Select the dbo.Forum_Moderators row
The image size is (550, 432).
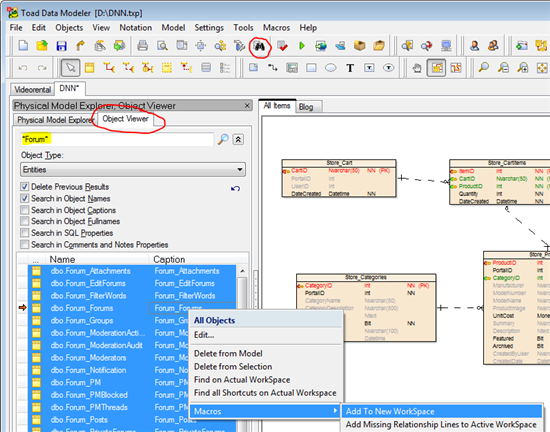(x=132, y=358)
